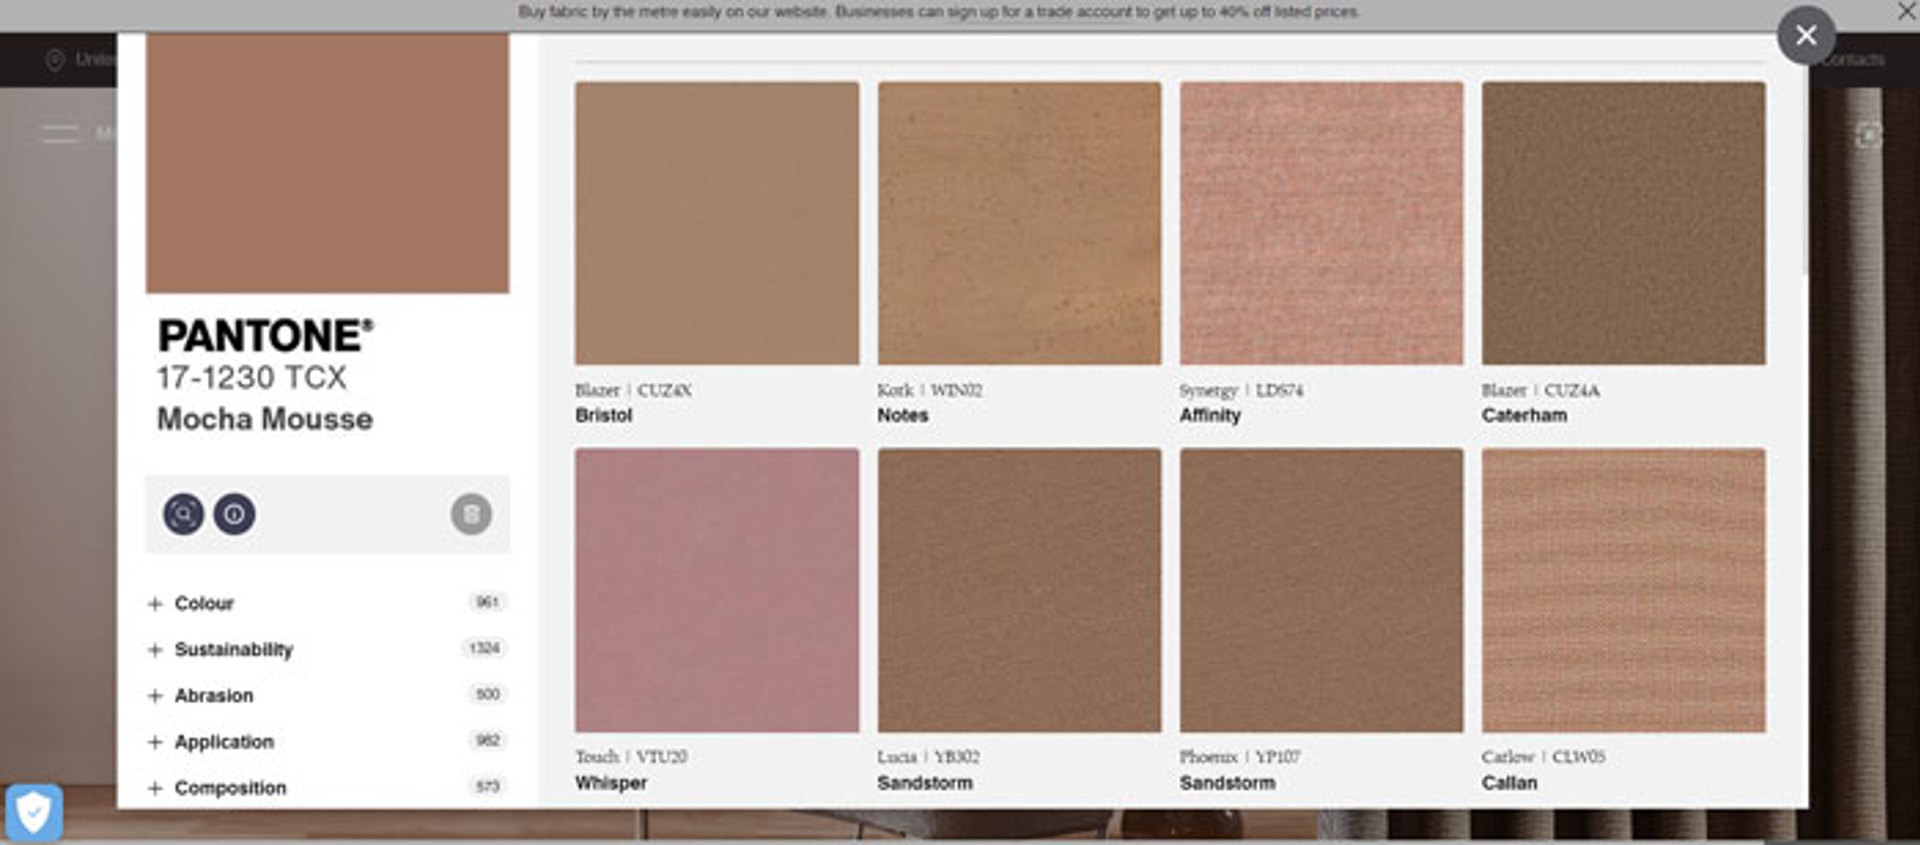Click the Affinity fabric name
The height and width of the screenshot is (845, 1920).
[1210, 415]
